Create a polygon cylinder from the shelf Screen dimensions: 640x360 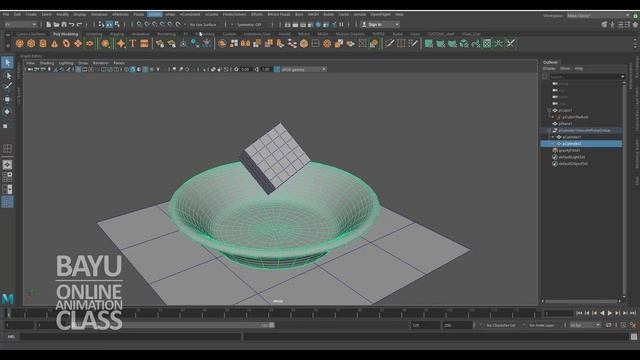(x=43, y=44)
